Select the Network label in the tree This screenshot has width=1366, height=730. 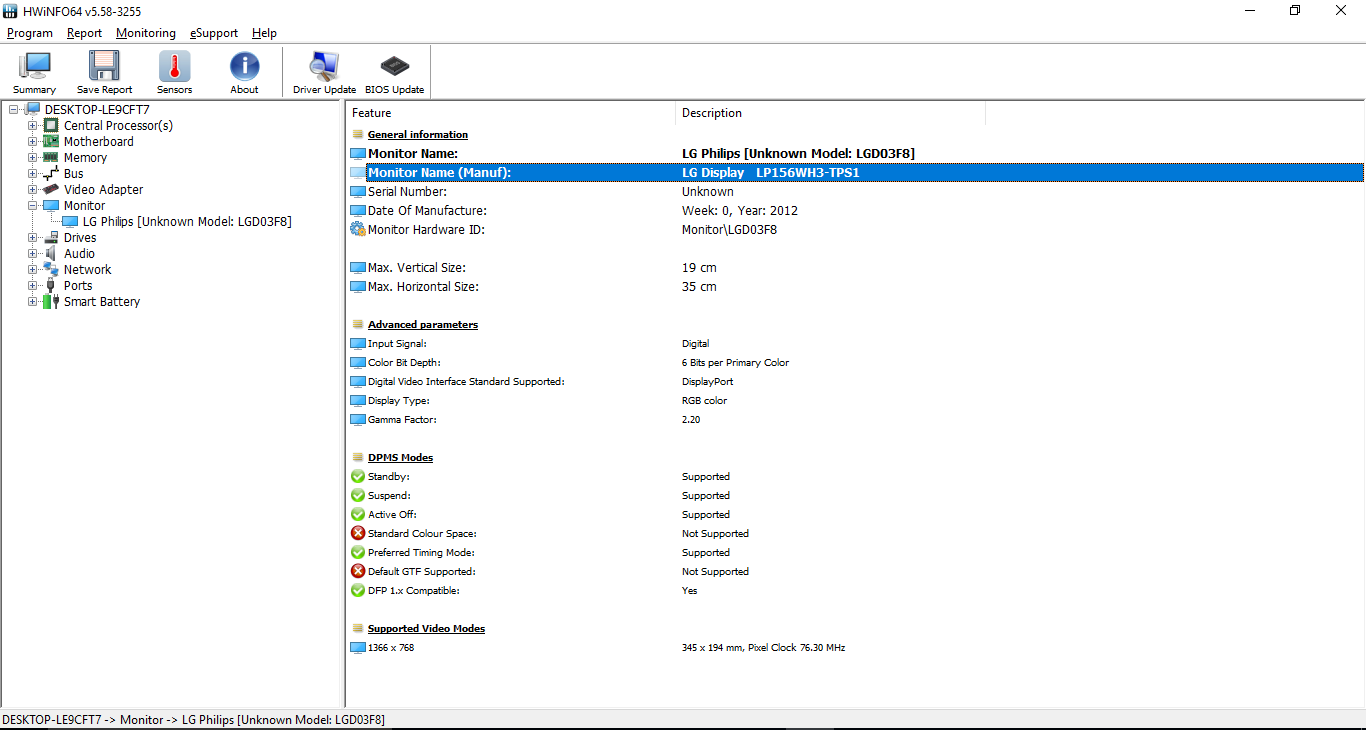coord(88,269)
